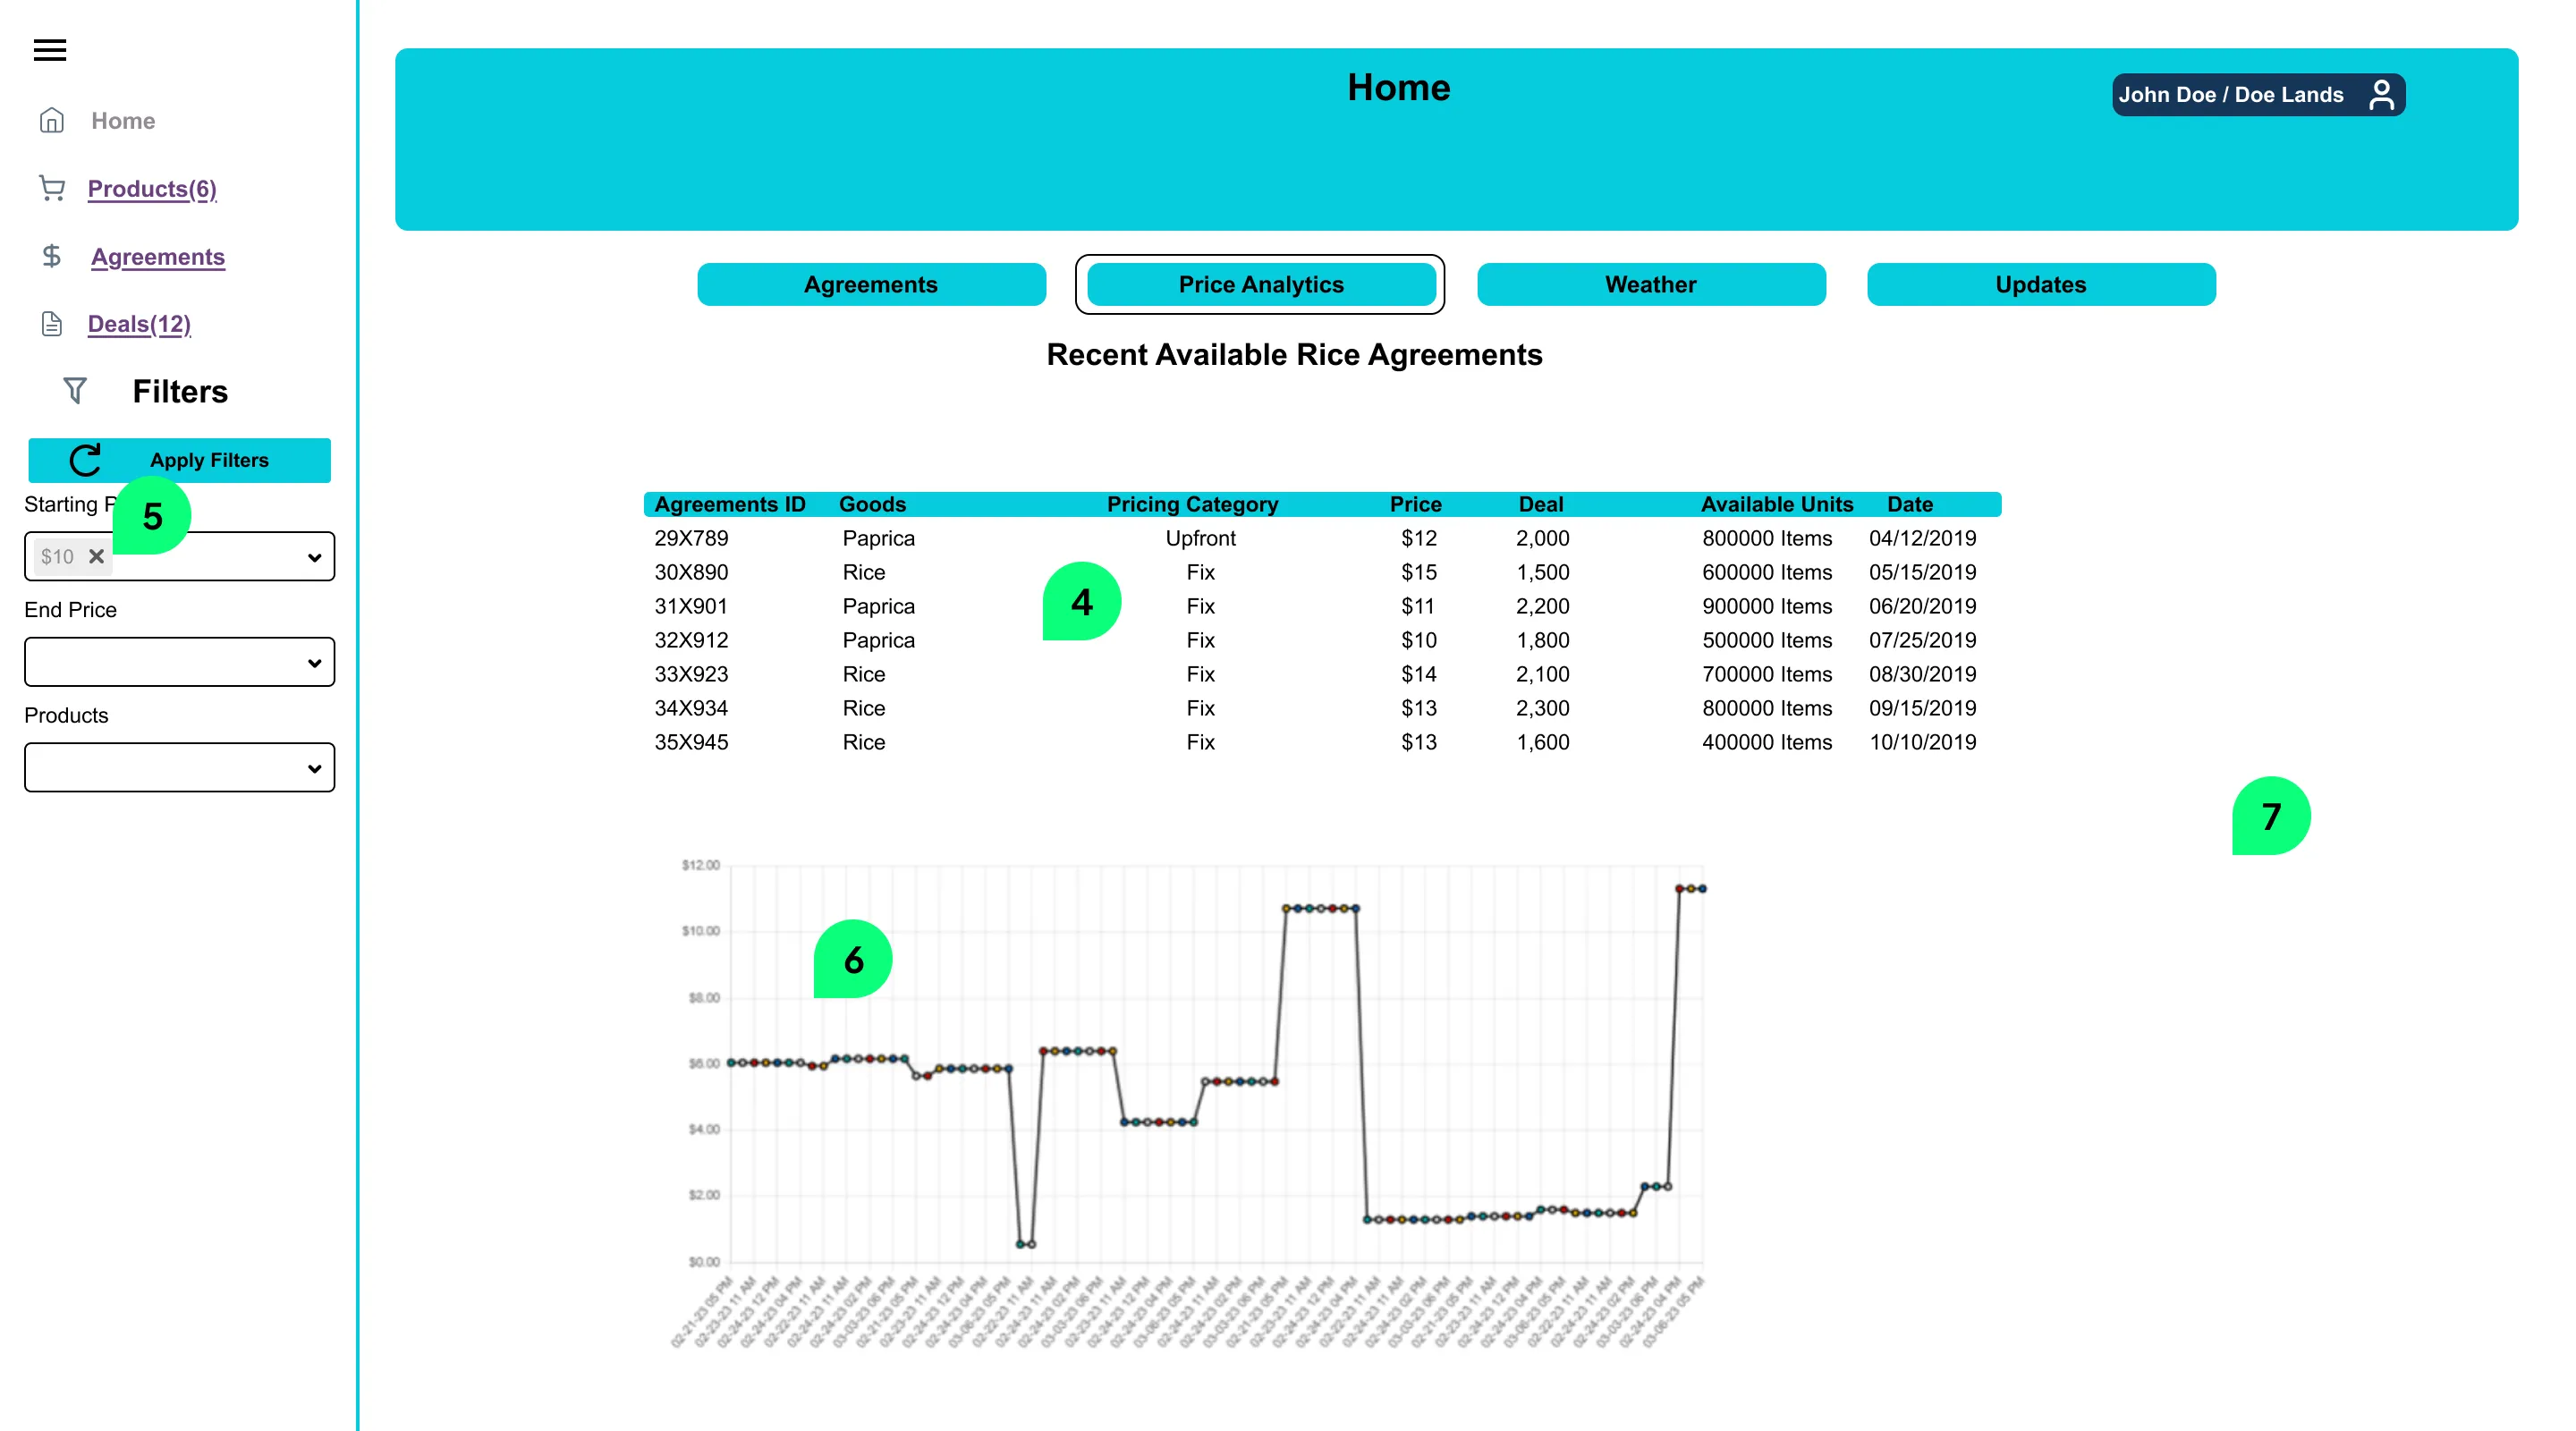
Task: Open the Updates tab
Action: [2040, 285]
